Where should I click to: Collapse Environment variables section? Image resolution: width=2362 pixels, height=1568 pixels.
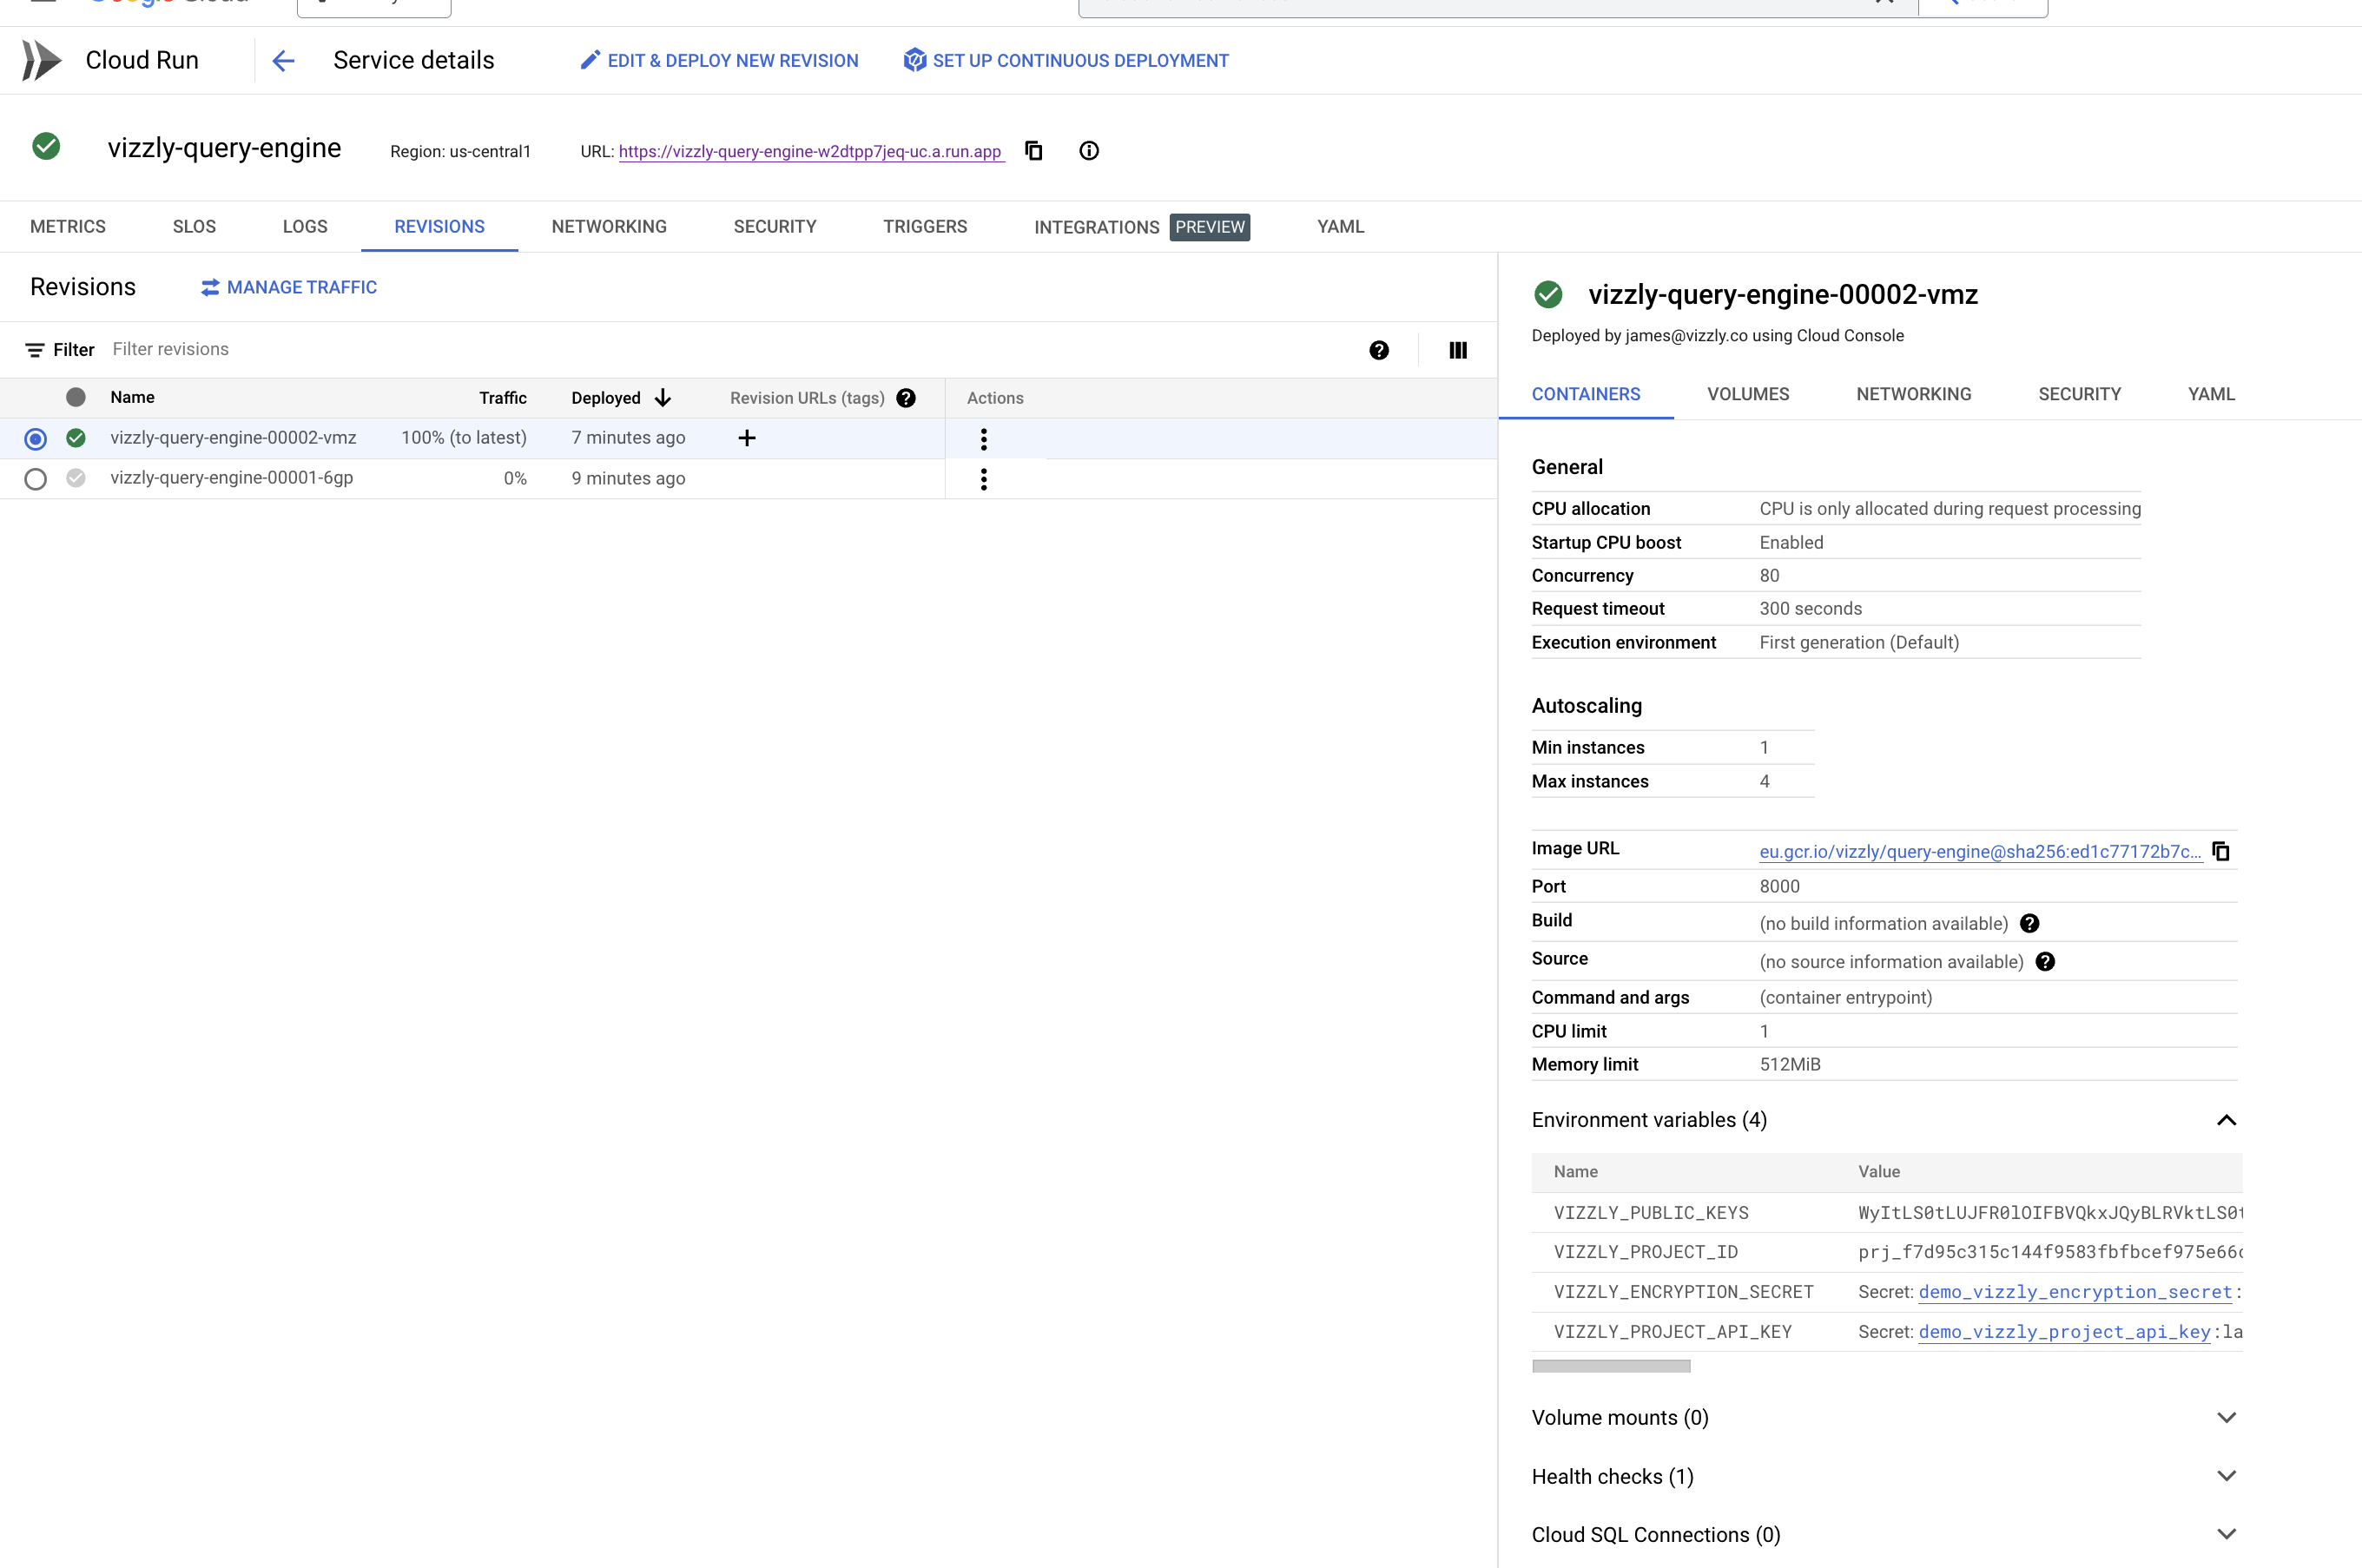tap(2226, 1120)
